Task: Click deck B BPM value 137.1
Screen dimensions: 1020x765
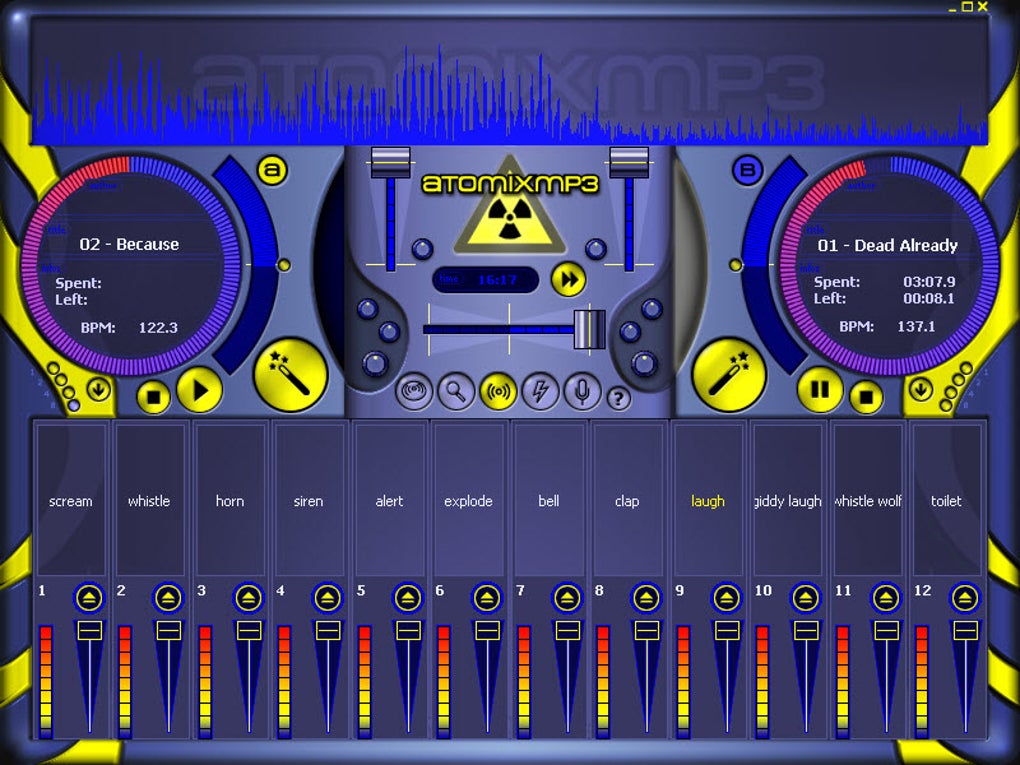Action: (x=916, y=327)
